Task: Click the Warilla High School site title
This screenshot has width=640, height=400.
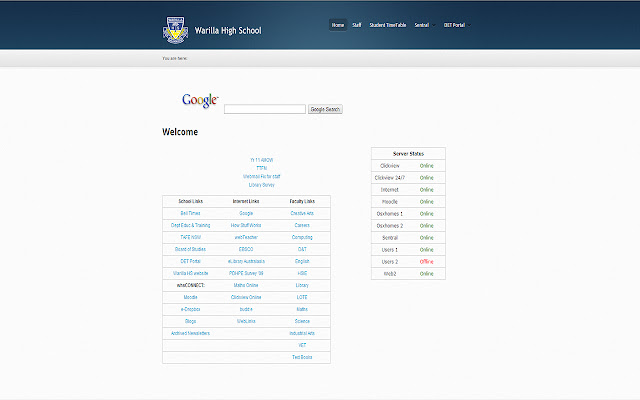Action: (228, 31)
